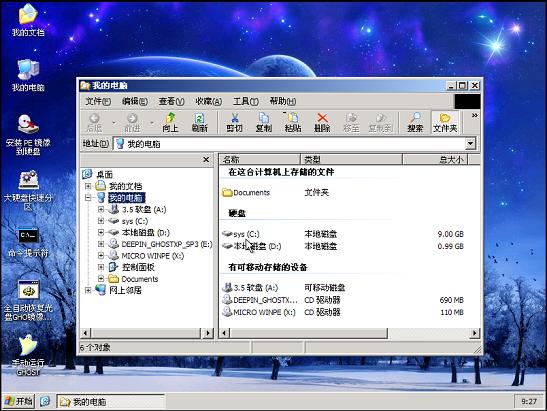
Task: Expand the 3.5 软盘 (A:) tree node
Action: coord(101,209)
